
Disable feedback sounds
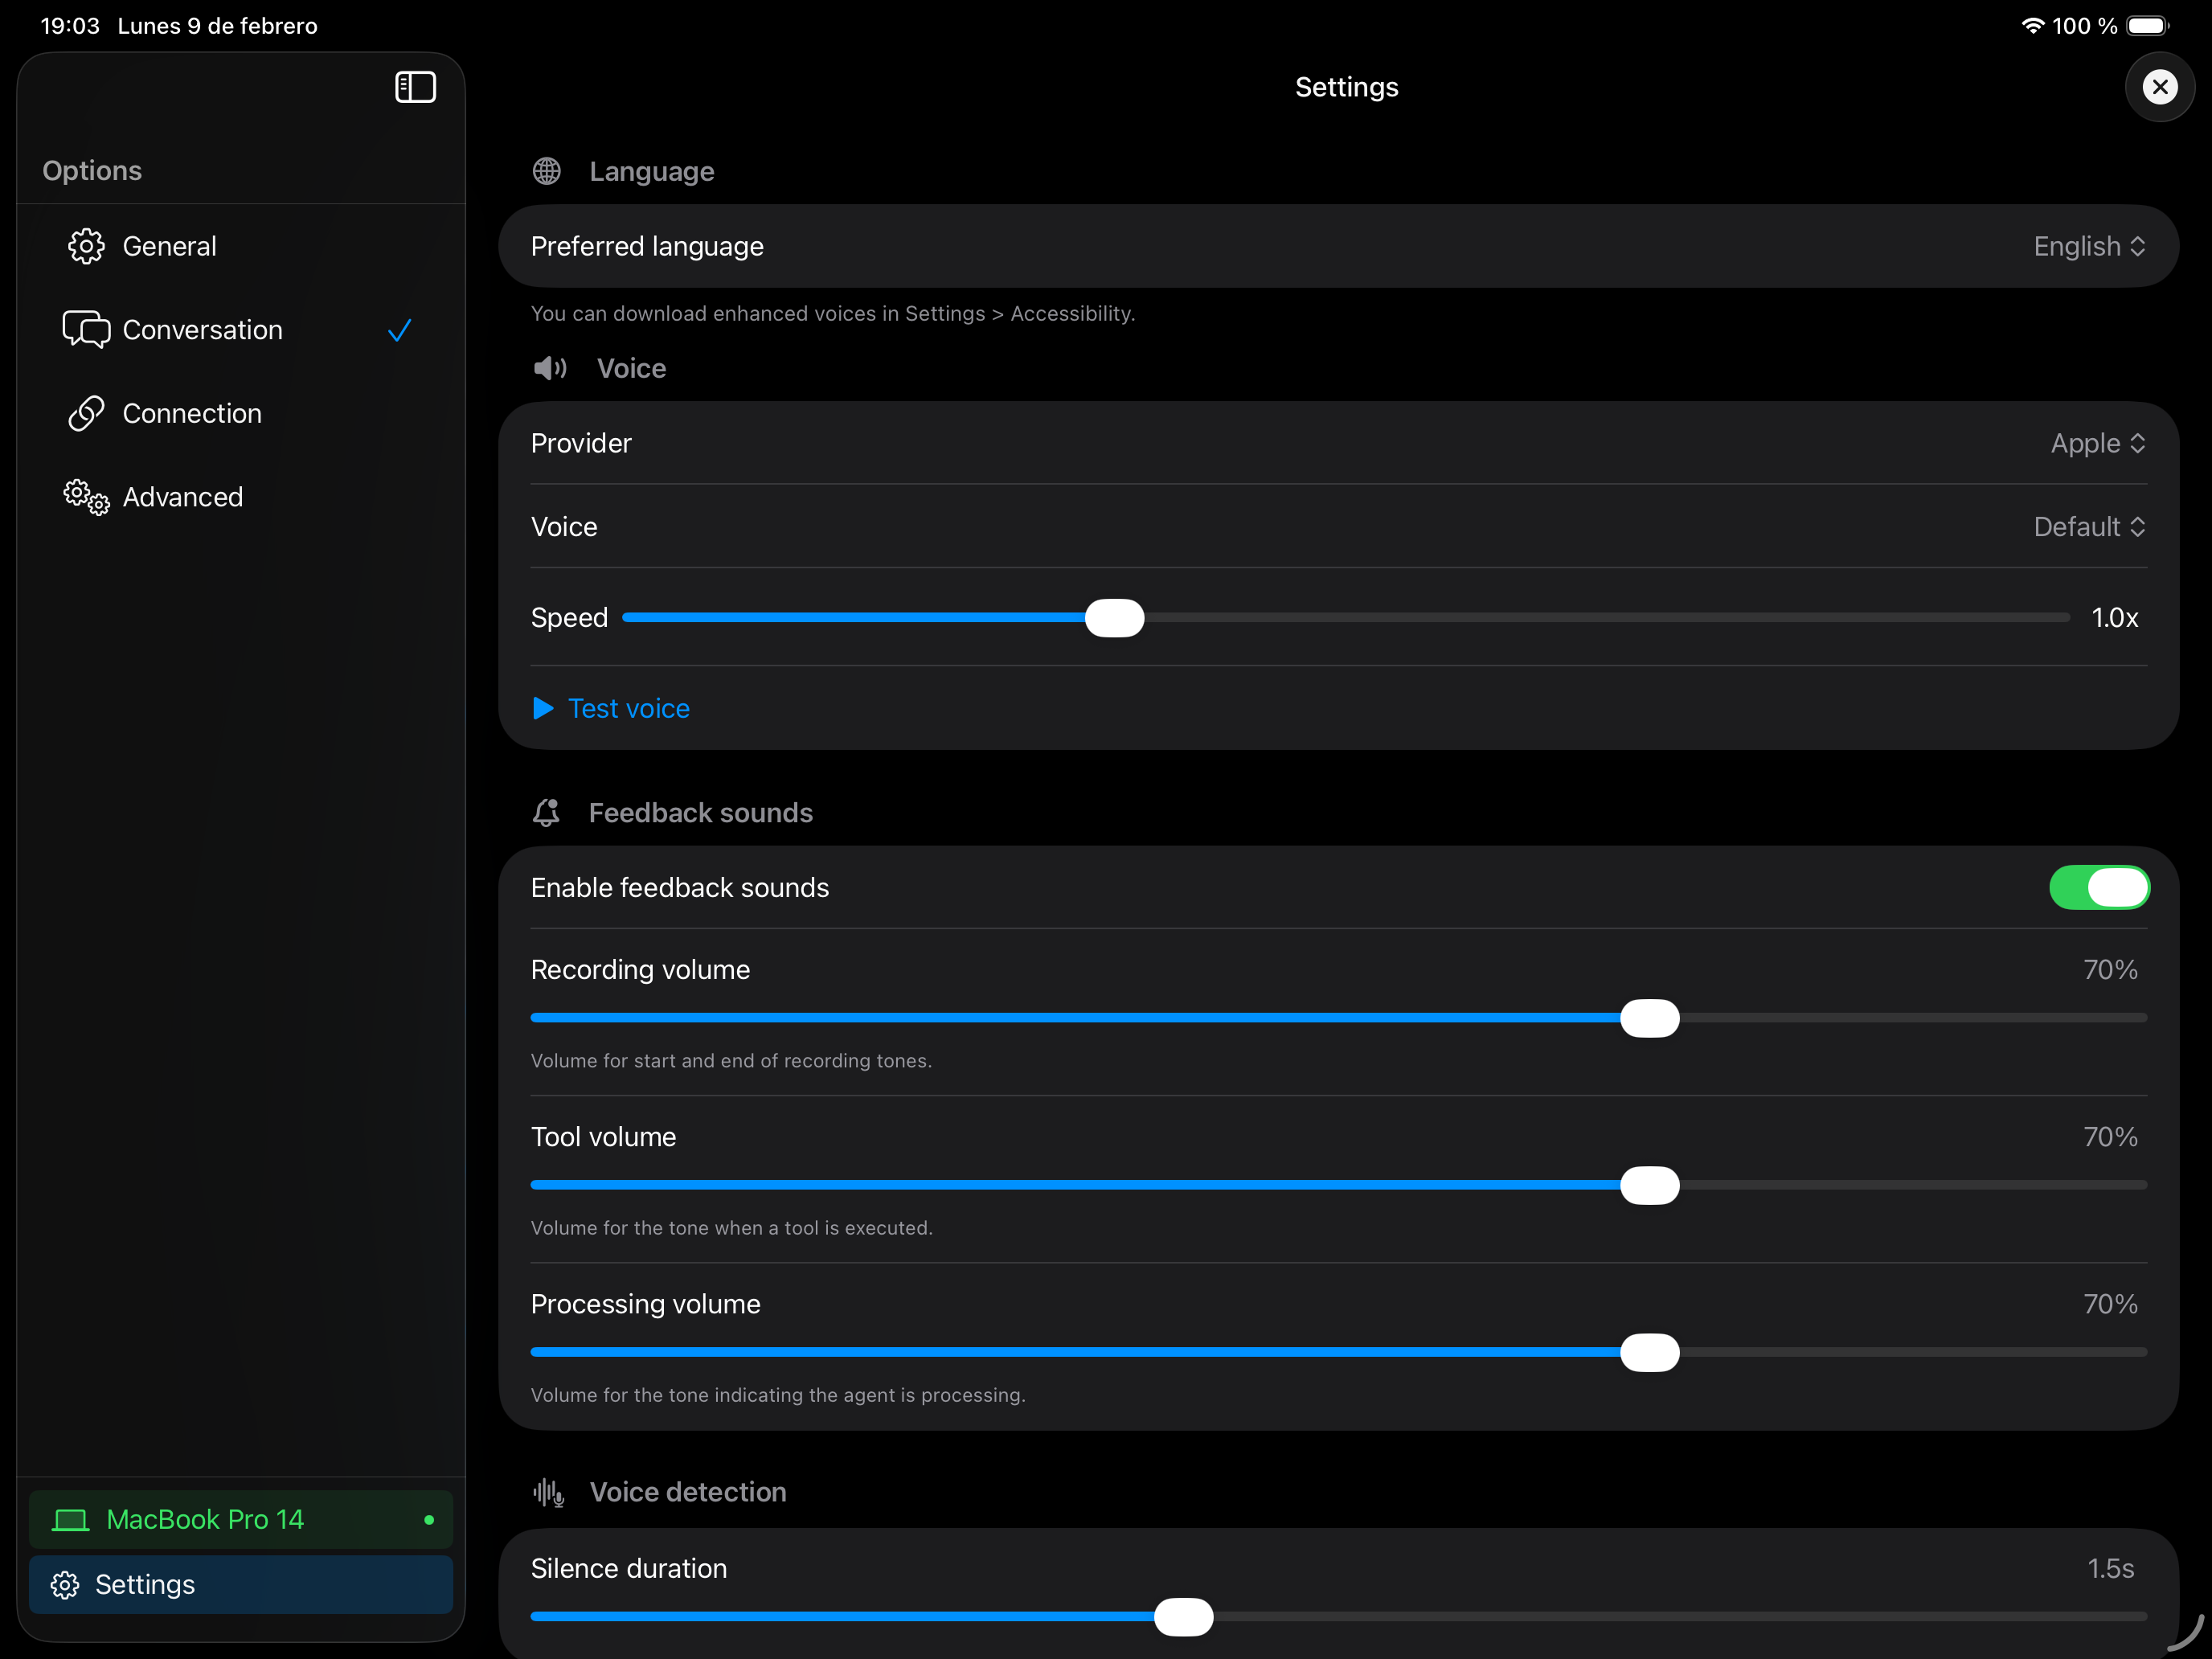(2100, 887)
